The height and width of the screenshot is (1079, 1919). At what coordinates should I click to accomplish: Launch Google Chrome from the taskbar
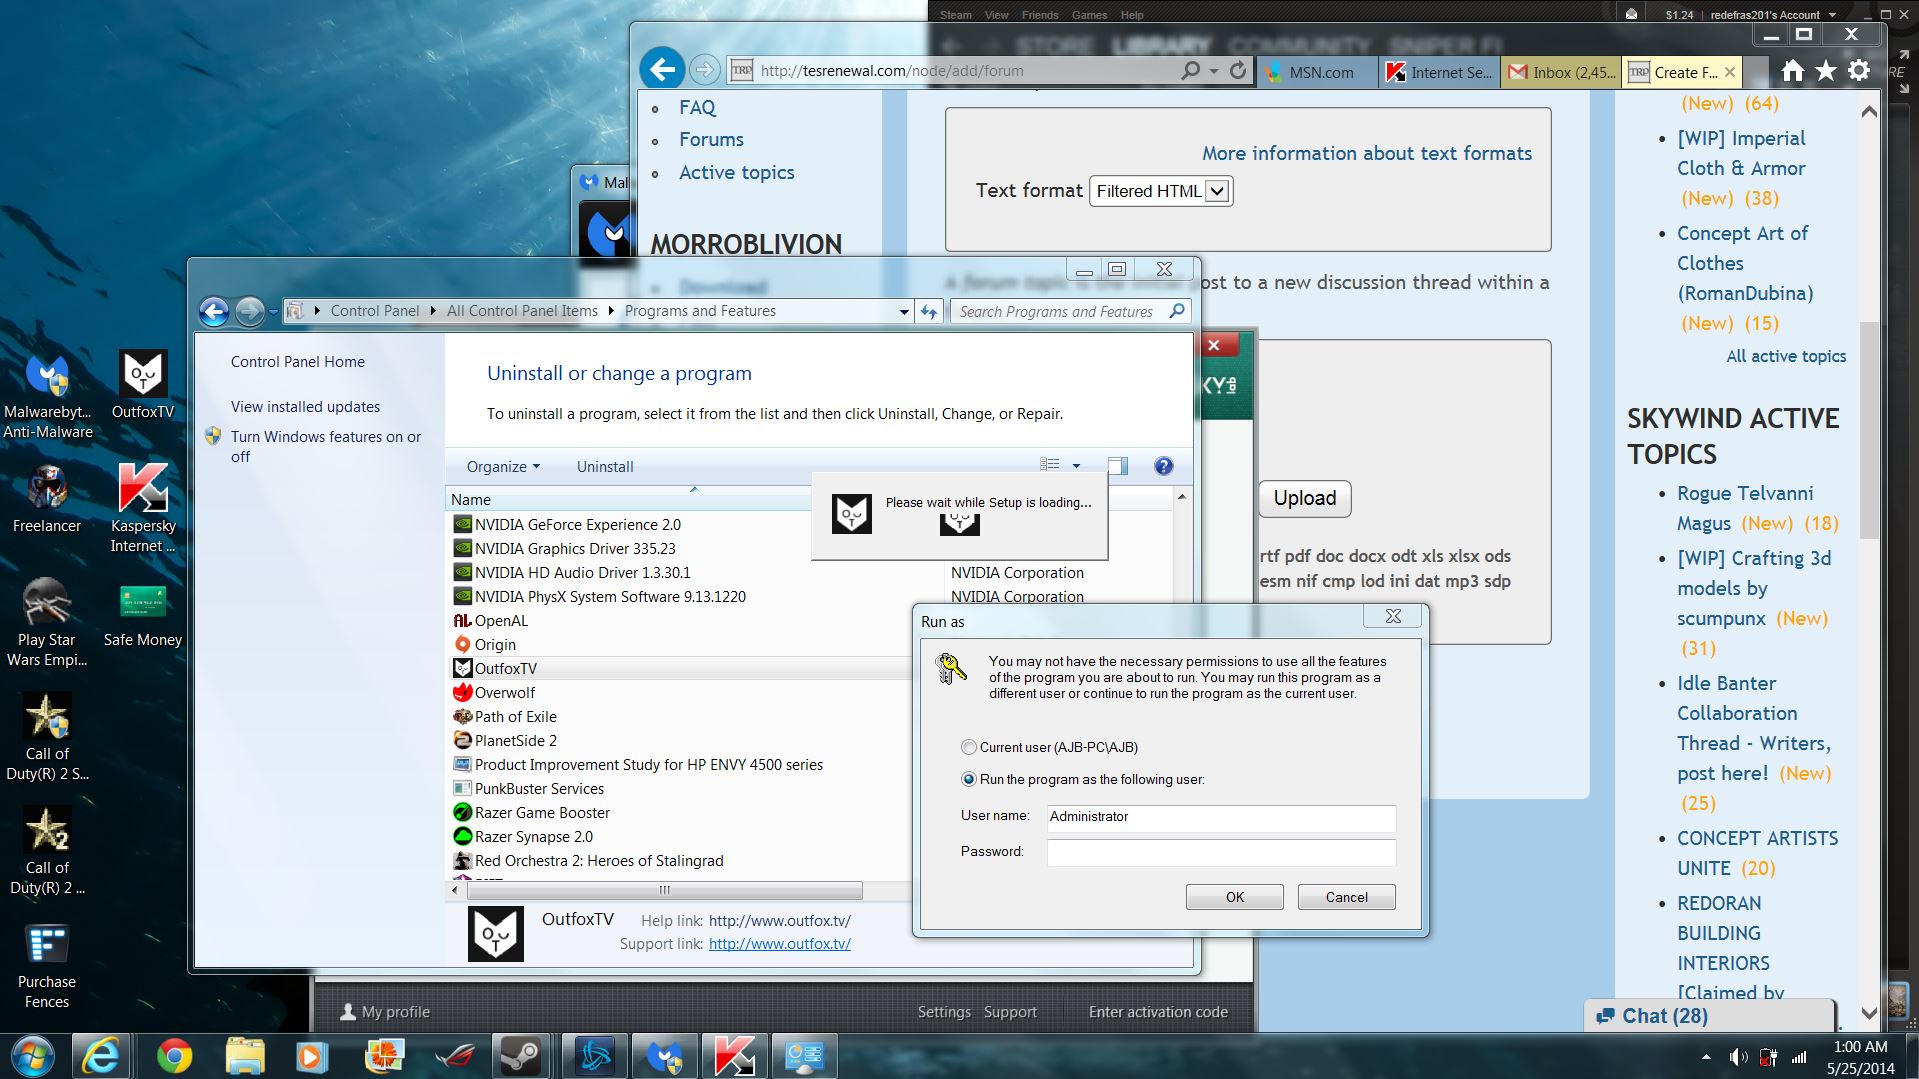(174, 1056)
